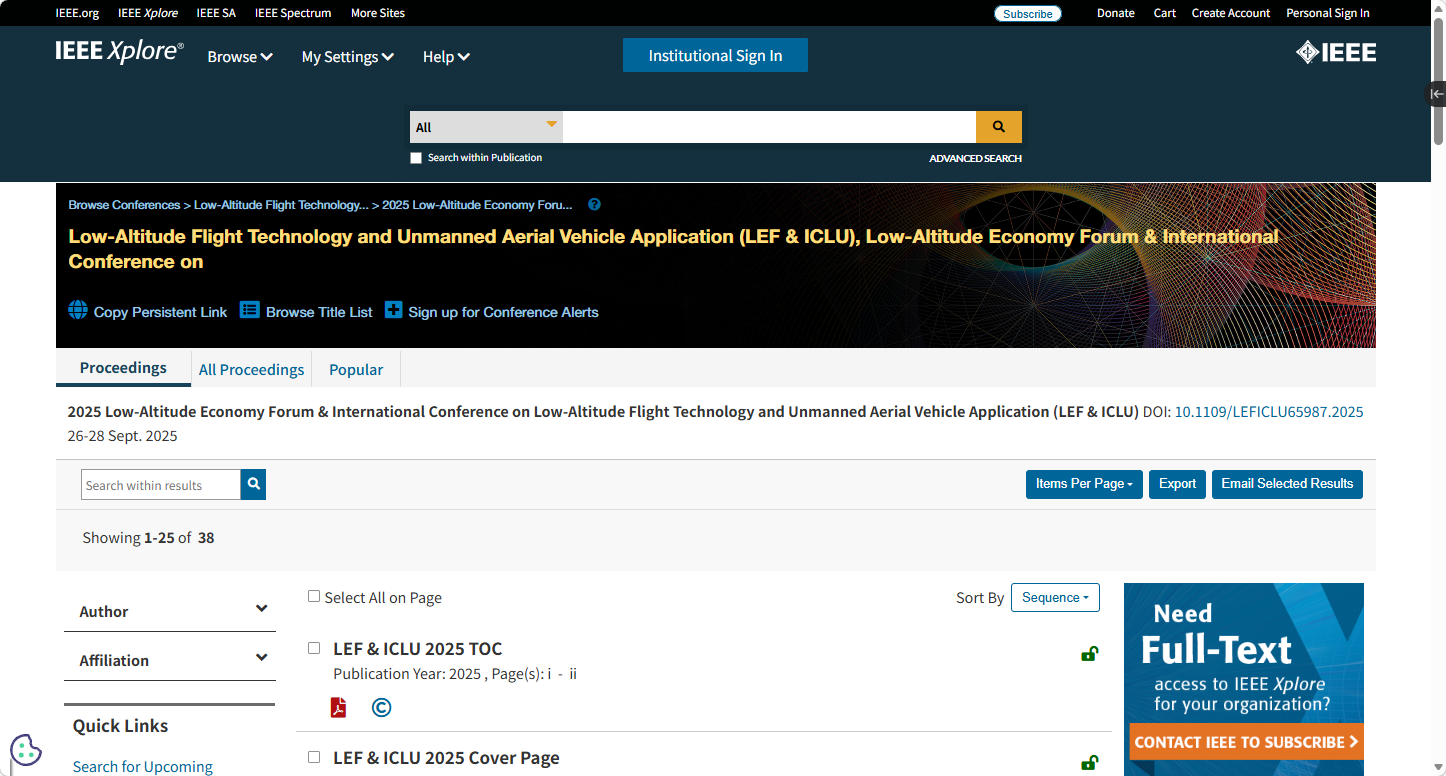The height and width of the screenshot is (776, 1446).
Task: Click the green open-access lock for TOC
Action: coord(1089,654)
